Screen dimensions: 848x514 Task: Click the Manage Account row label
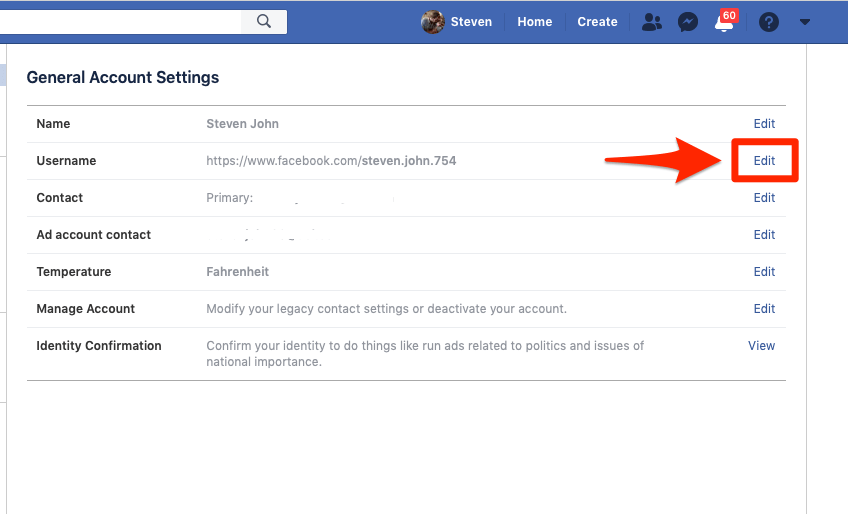(85, 309)
